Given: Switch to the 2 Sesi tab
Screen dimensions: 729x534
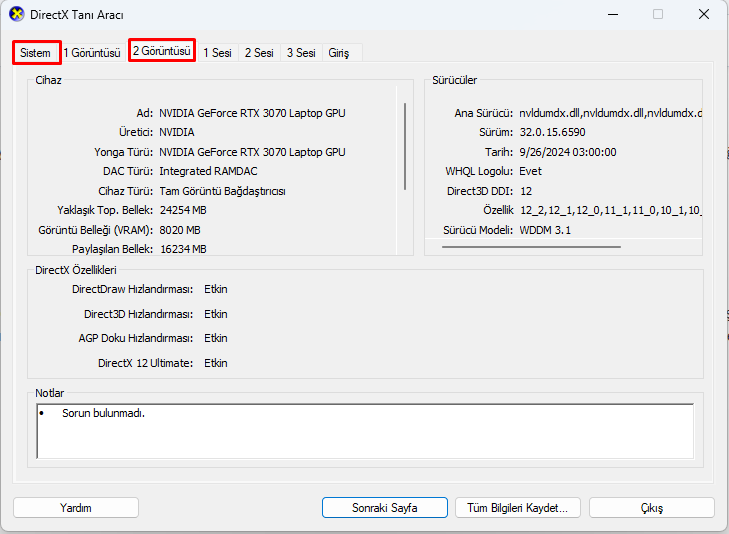Looking at the screenshot, I should (x=259, y=53).
